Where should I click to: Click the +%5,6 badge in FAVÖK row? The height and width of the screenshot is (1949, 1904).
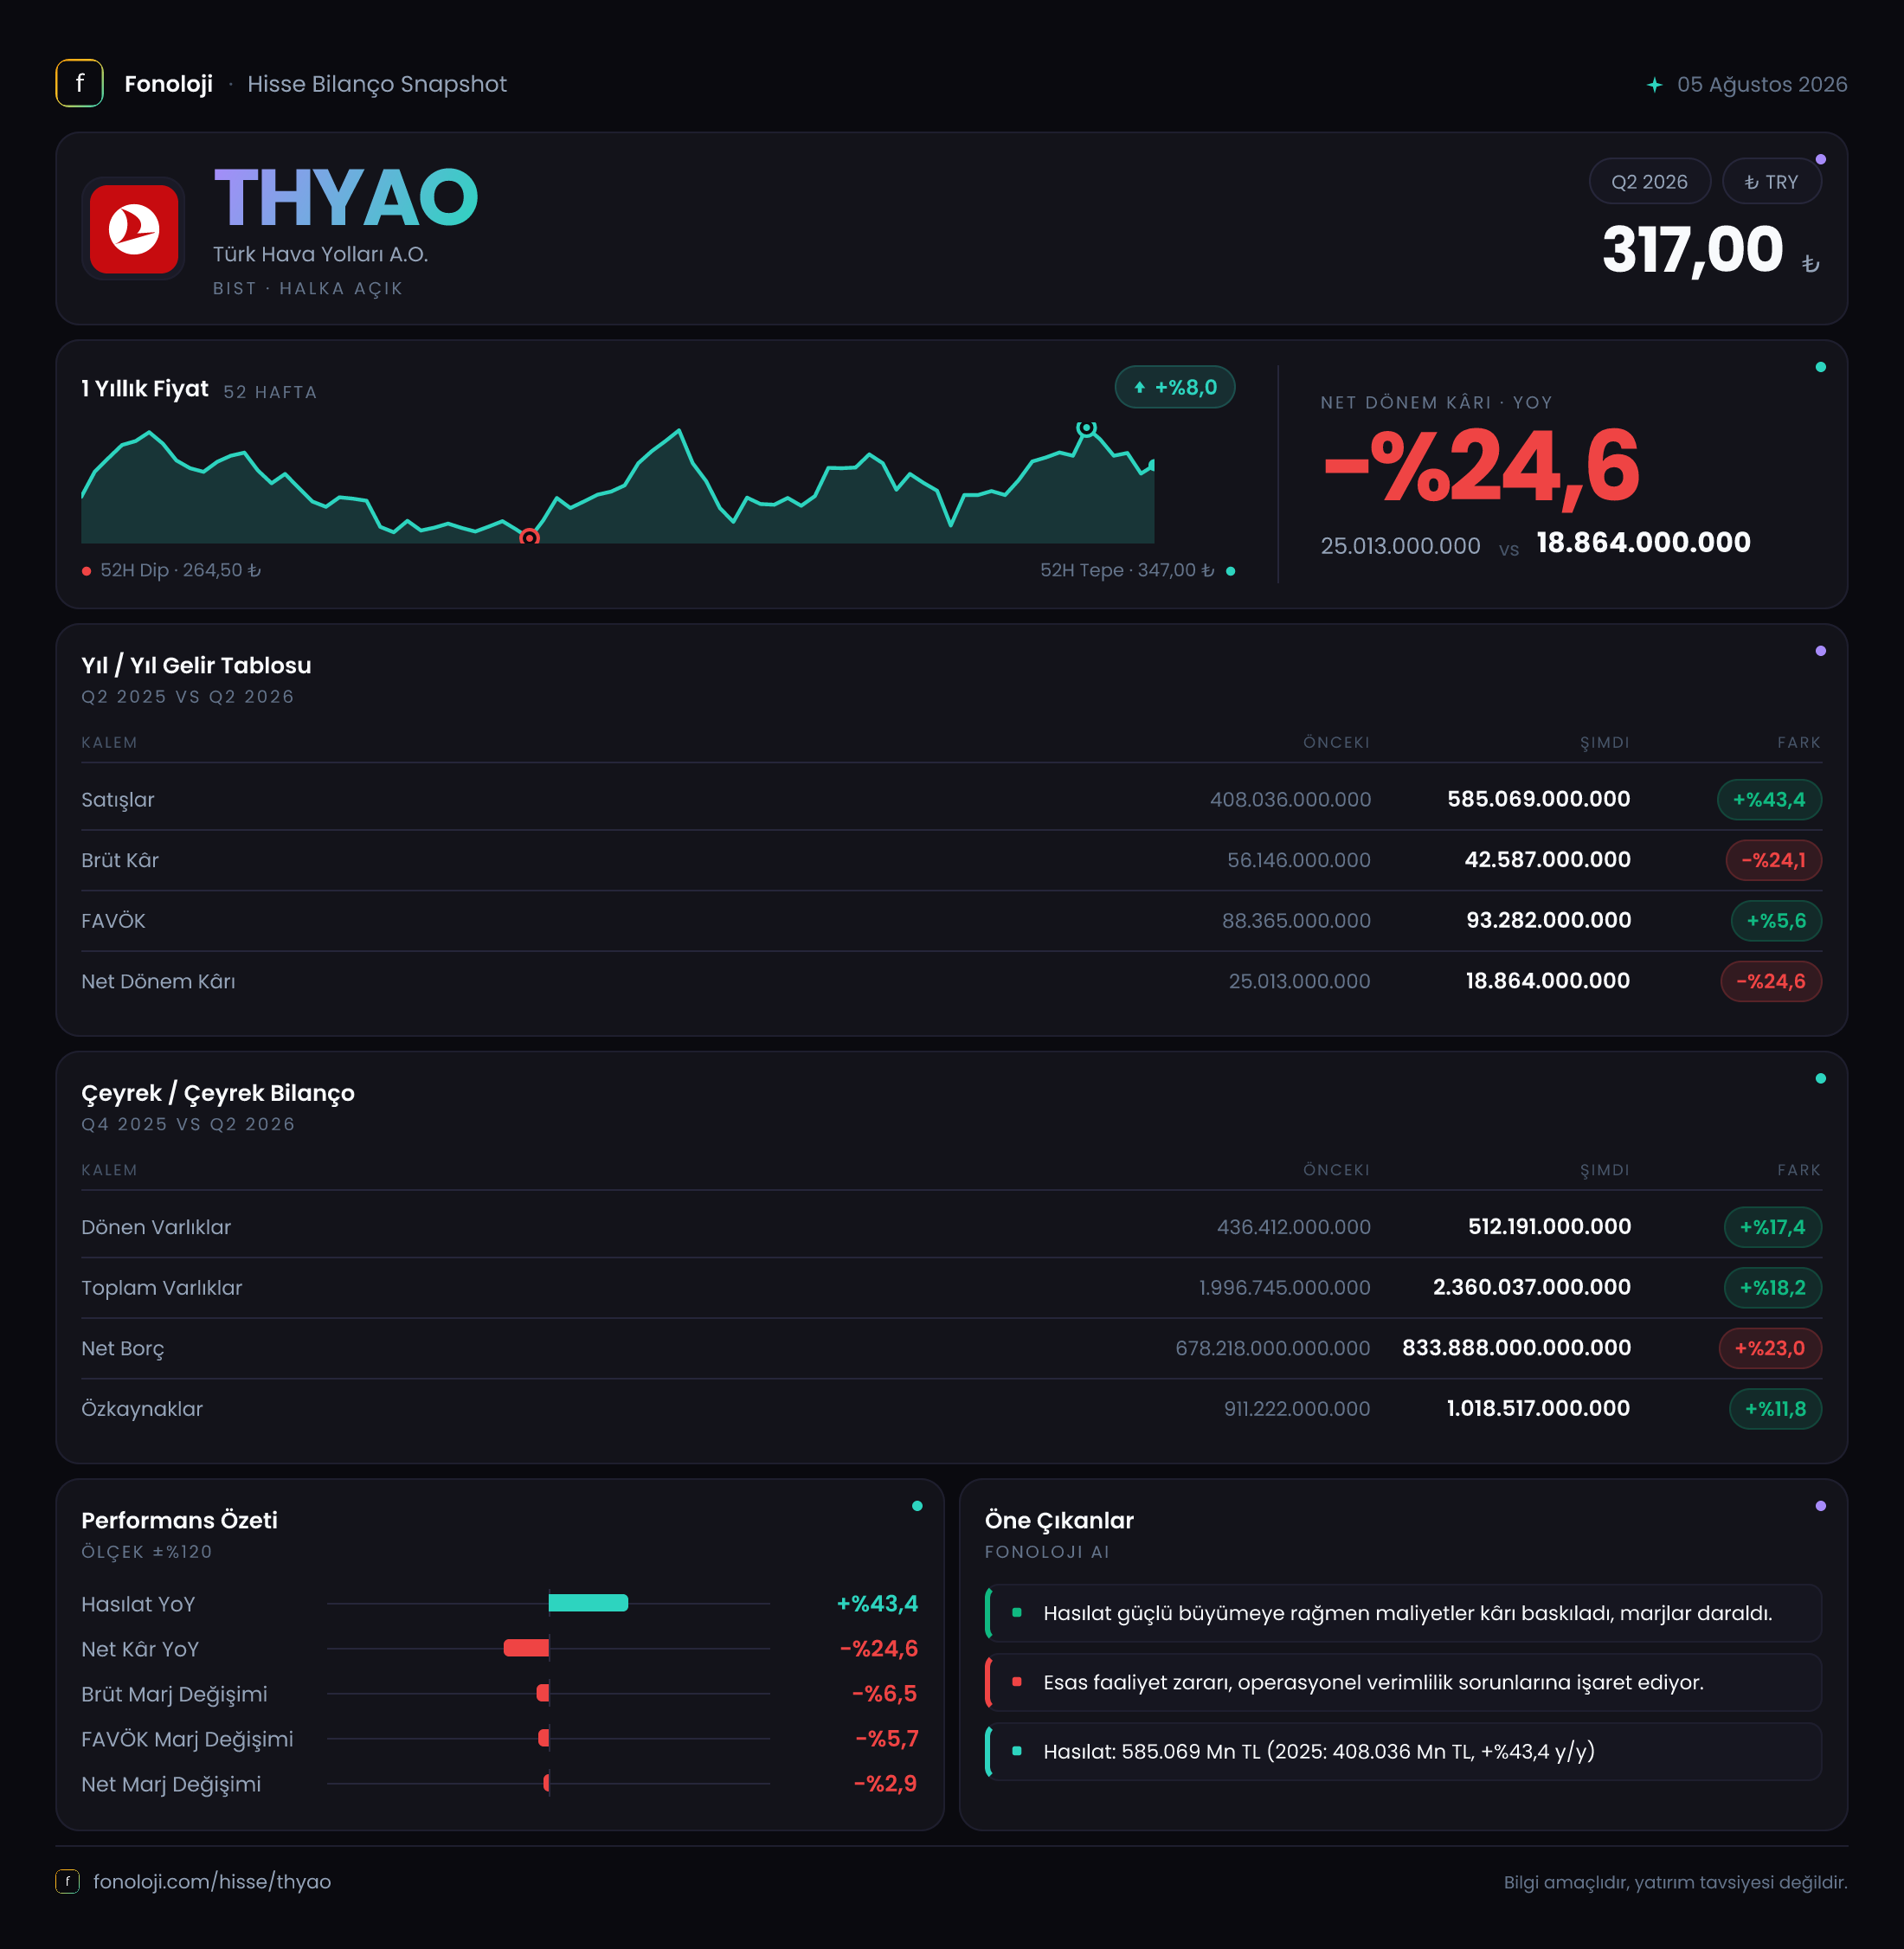[1776, 921]
